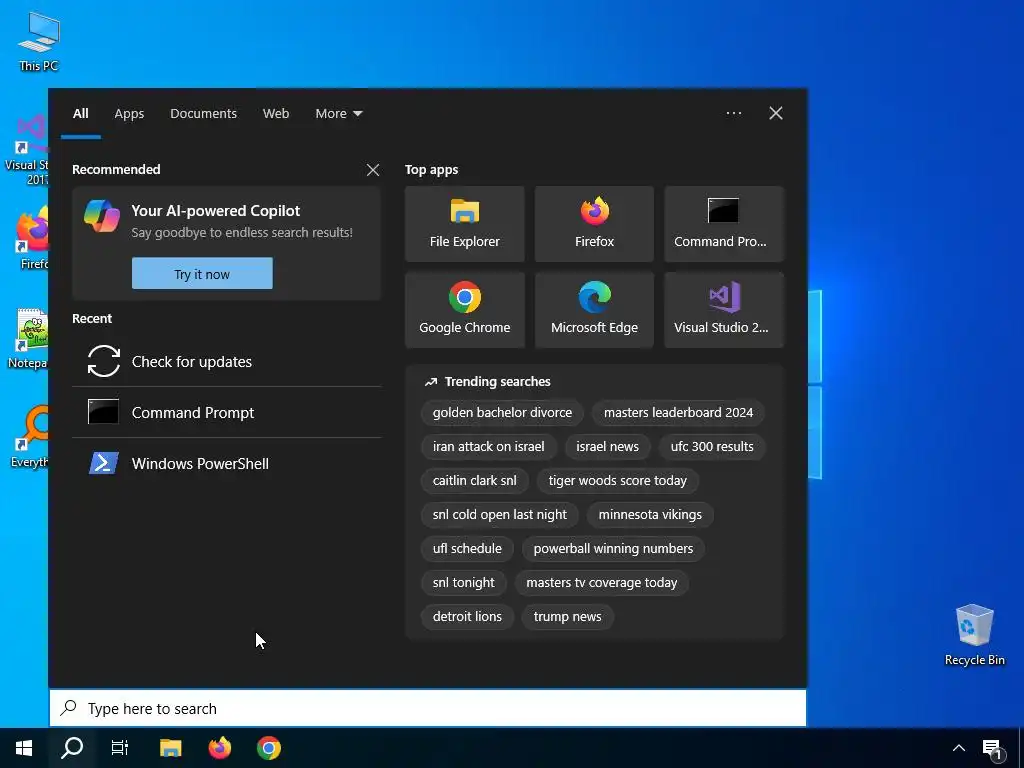This screenshot has width=1024, height=768.
Task: Click Your AI-powered Copilot heading
Action: (x=216, y=210)
